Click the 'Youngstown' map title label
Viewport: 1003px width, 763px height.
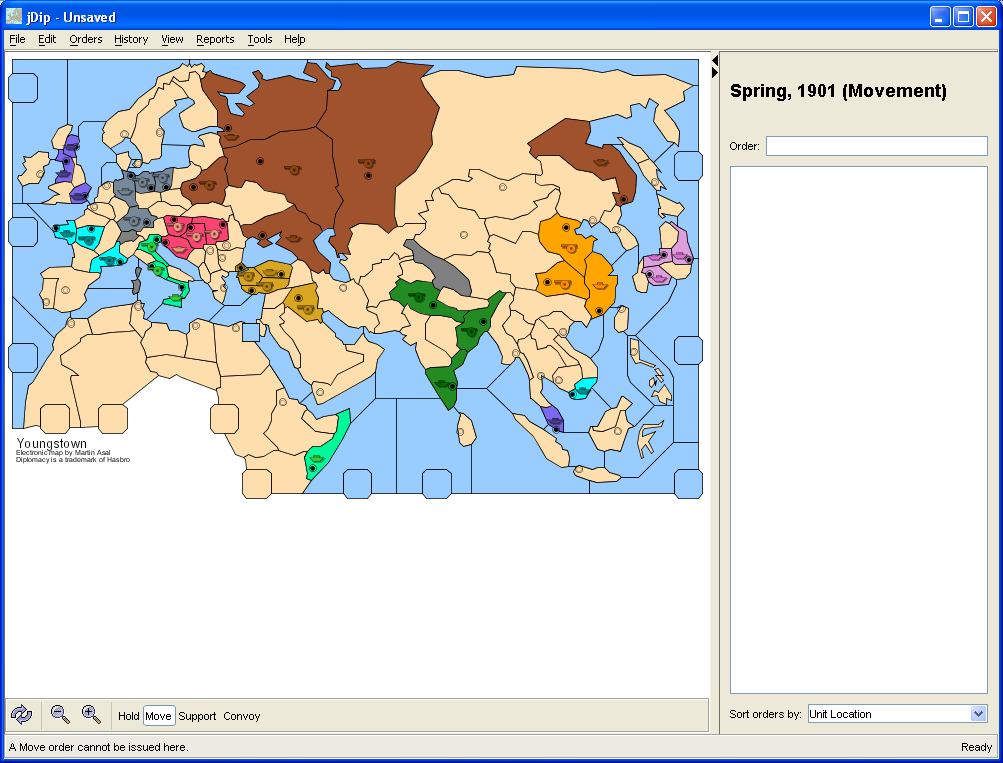coord(51,443)
